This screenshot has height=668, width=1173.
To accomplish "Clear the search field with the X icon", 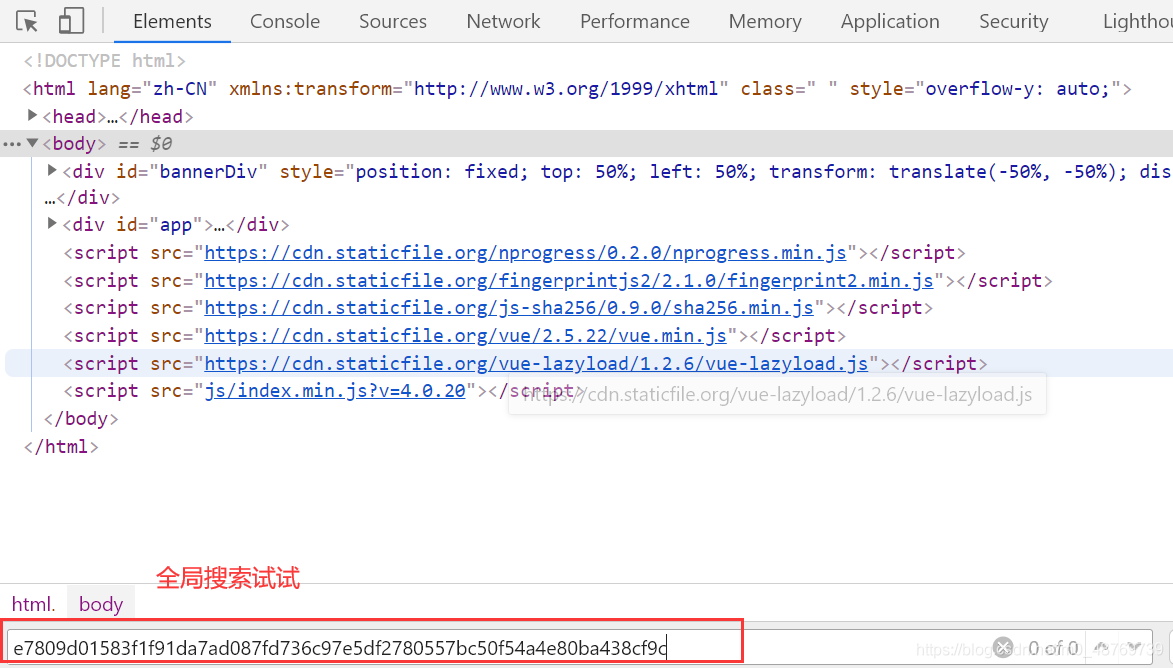I will pos(1003,647).
